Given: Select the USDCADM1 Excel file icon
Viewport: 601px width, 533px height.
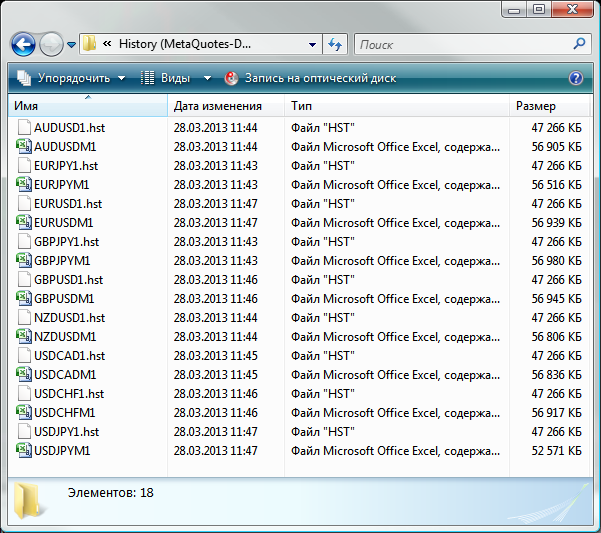Looking at the screenshot, I should click(24, 374).
